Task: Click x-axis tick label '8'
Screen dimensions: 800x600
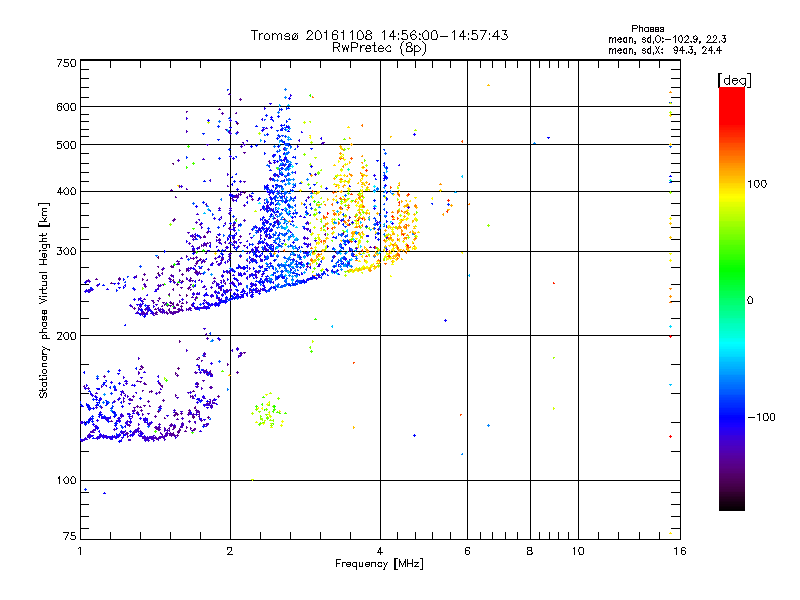Action: click(530, 551)
